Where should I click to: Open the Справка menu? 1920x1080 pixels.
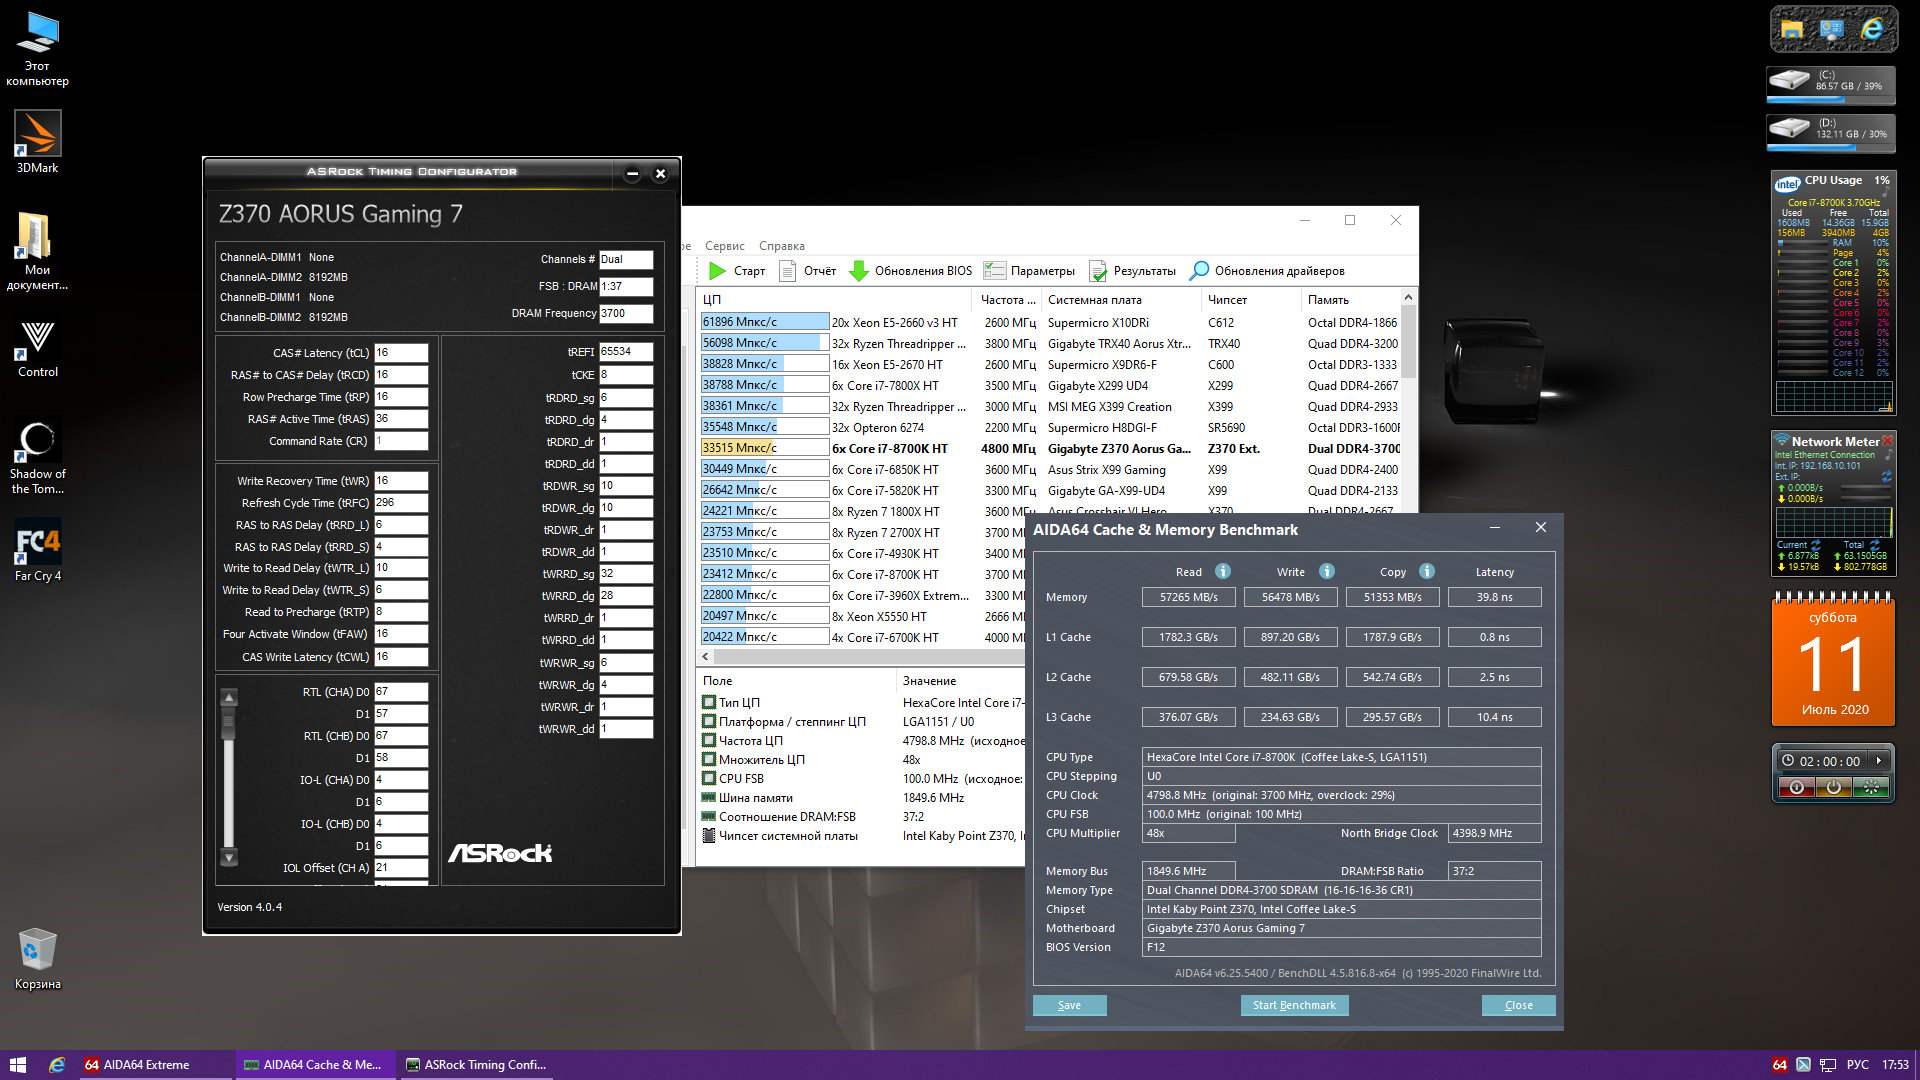pos(781,246)
